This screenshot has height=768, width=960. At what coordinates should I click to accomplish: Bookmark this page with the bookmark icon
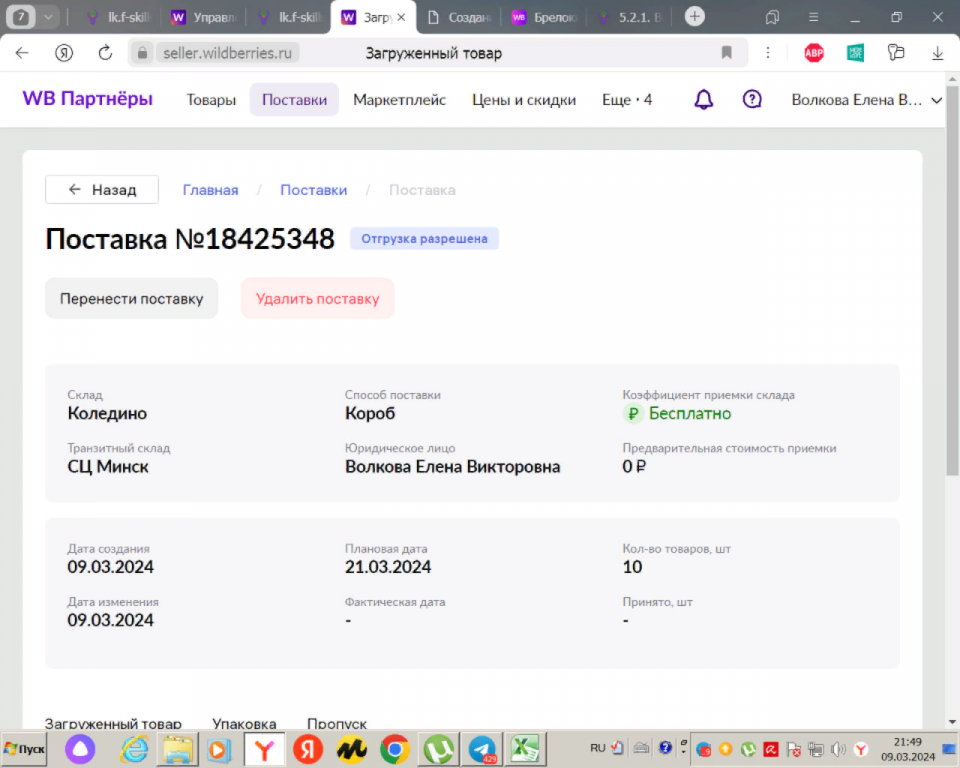(x=727, y=53)
